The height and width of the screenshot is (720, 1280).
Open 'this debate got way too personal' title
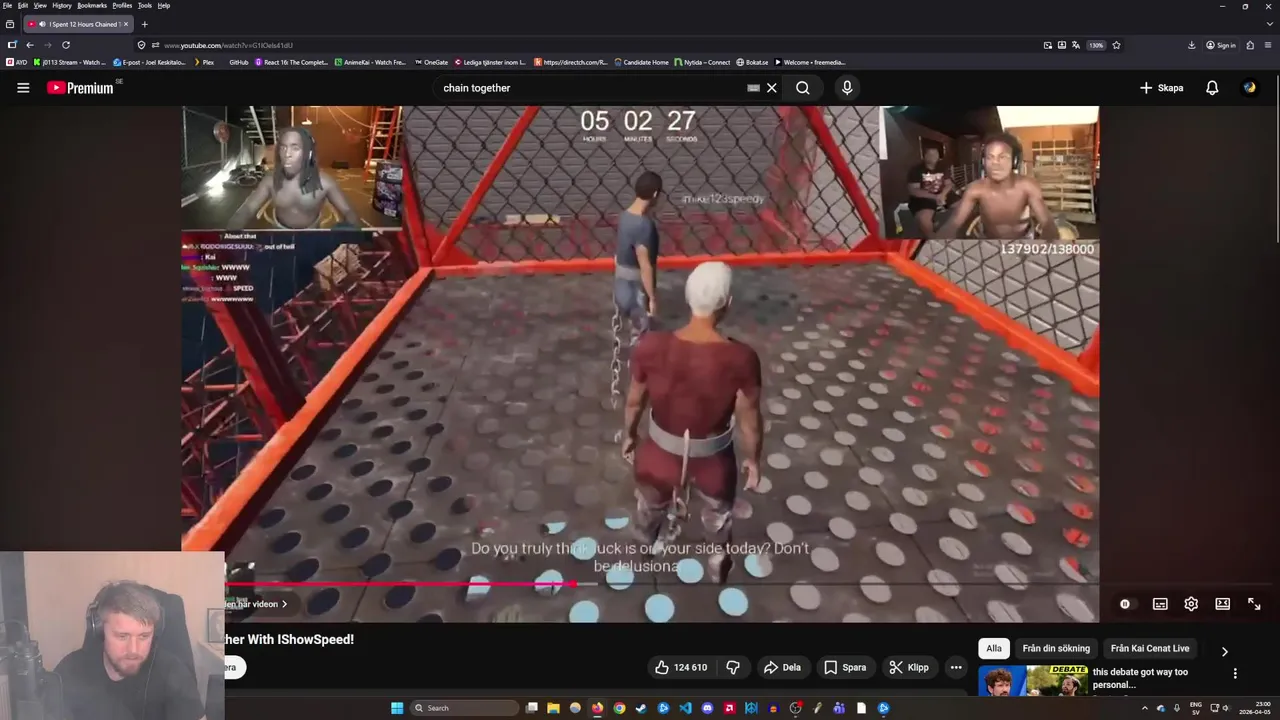pos(1140,679)
